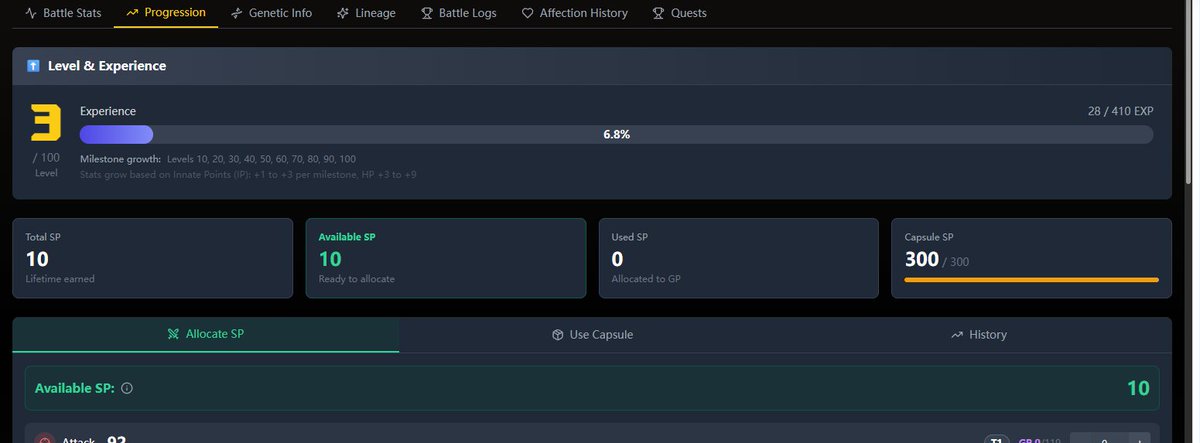Click the 'Ready to allocate' caption

356,279
